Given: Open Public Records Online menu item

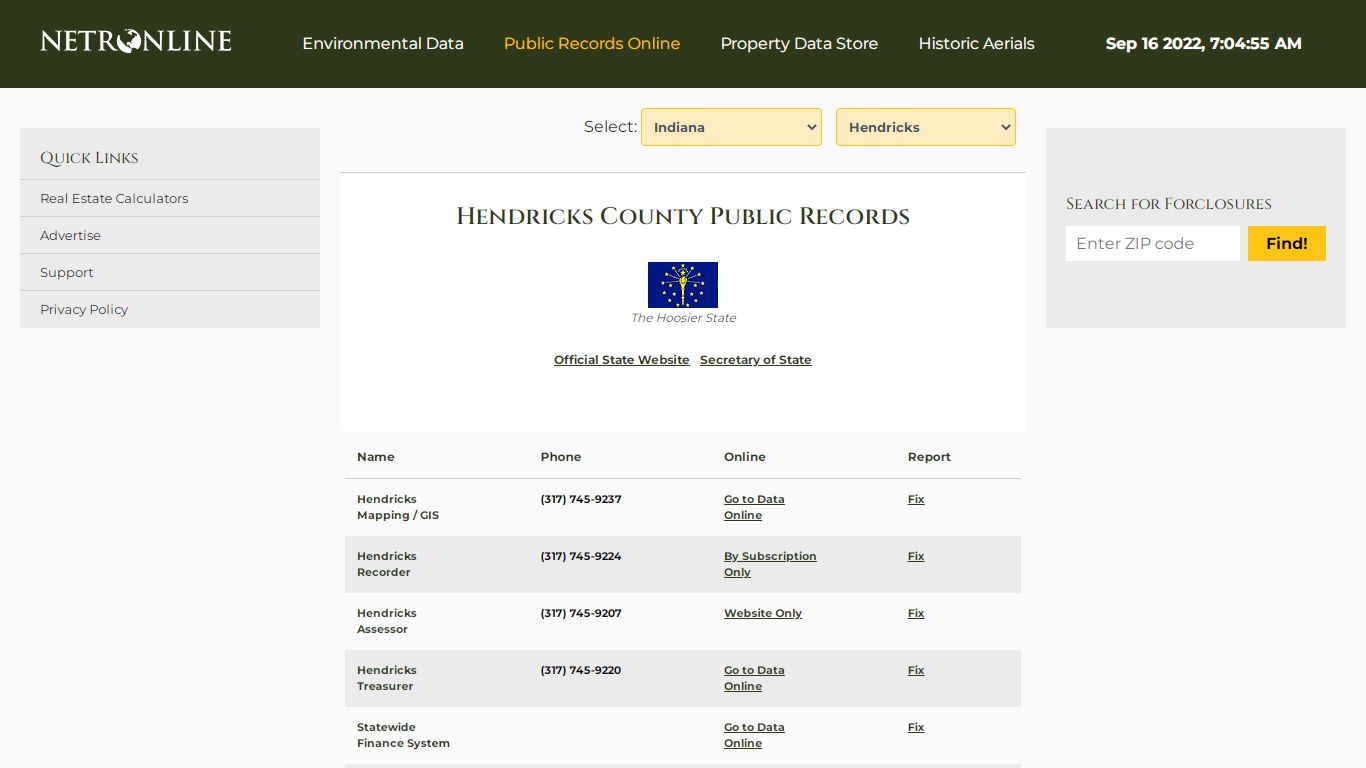Looking at the screenshot, I should (x=592, y=44).
